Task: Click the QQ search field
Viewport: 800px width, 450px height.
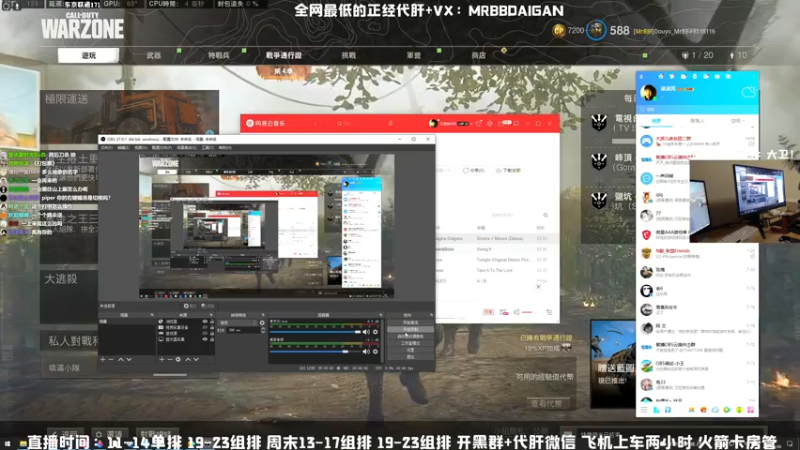Action: 697,109
